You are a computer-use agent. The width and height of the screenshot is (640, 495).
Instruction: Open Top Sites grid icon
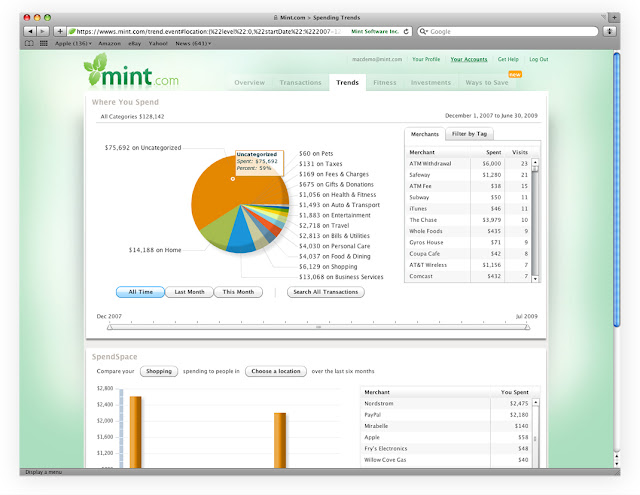[44, 43]
